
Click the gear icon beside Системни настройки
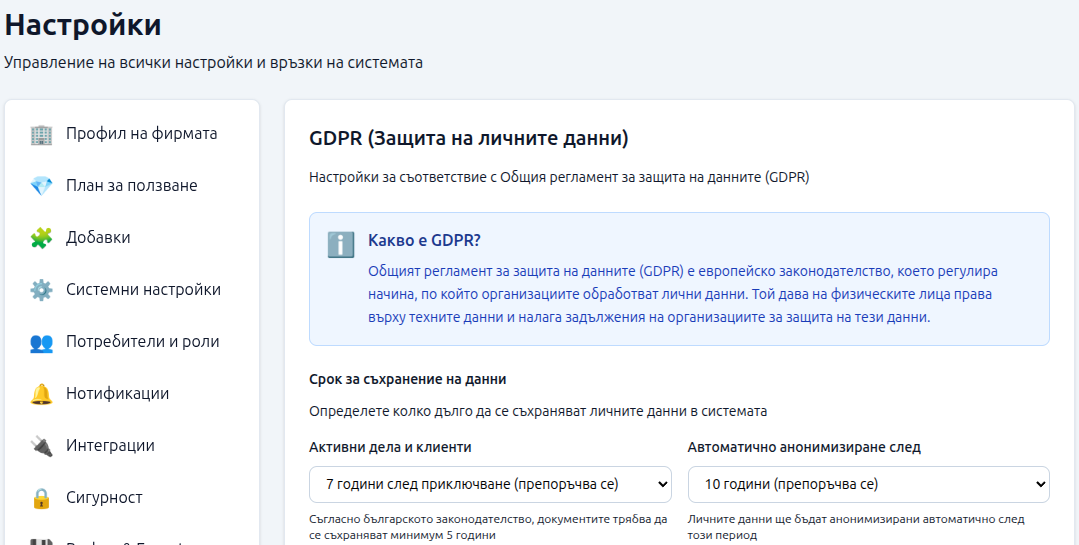(41, 290)
